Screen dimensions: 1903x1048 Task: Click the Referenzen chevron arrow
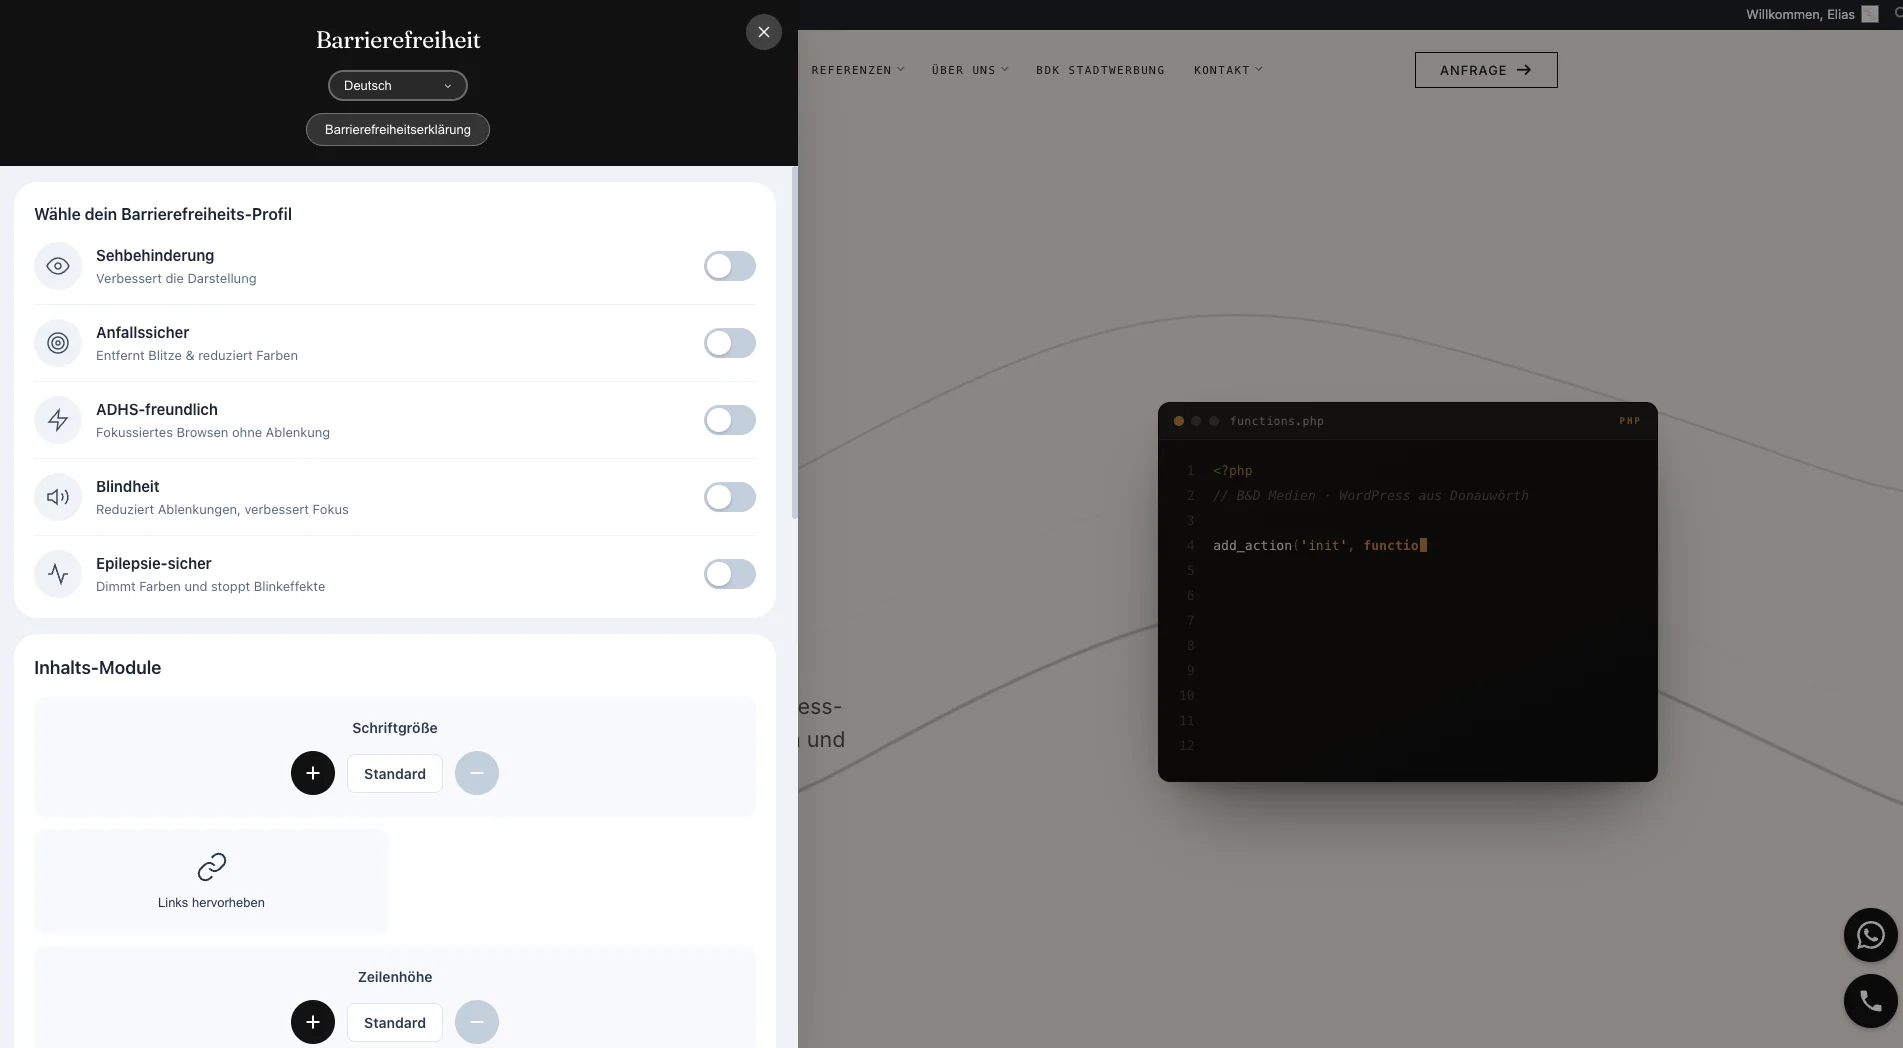pyautogui.click(x=901, y=70)
